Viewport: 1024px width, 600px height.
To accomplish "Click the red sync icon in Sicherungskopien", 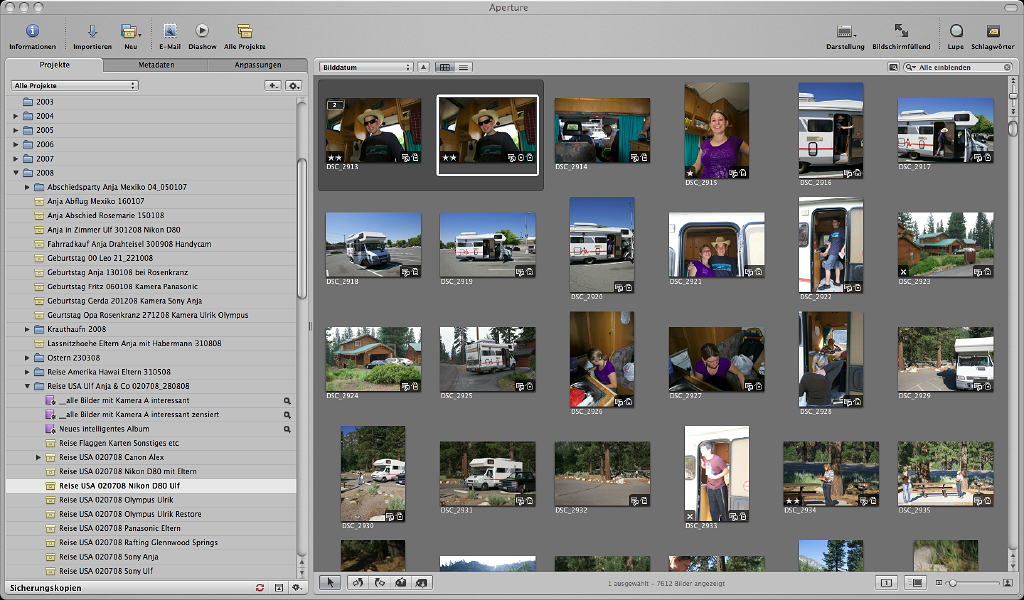I will click(260, 588).
